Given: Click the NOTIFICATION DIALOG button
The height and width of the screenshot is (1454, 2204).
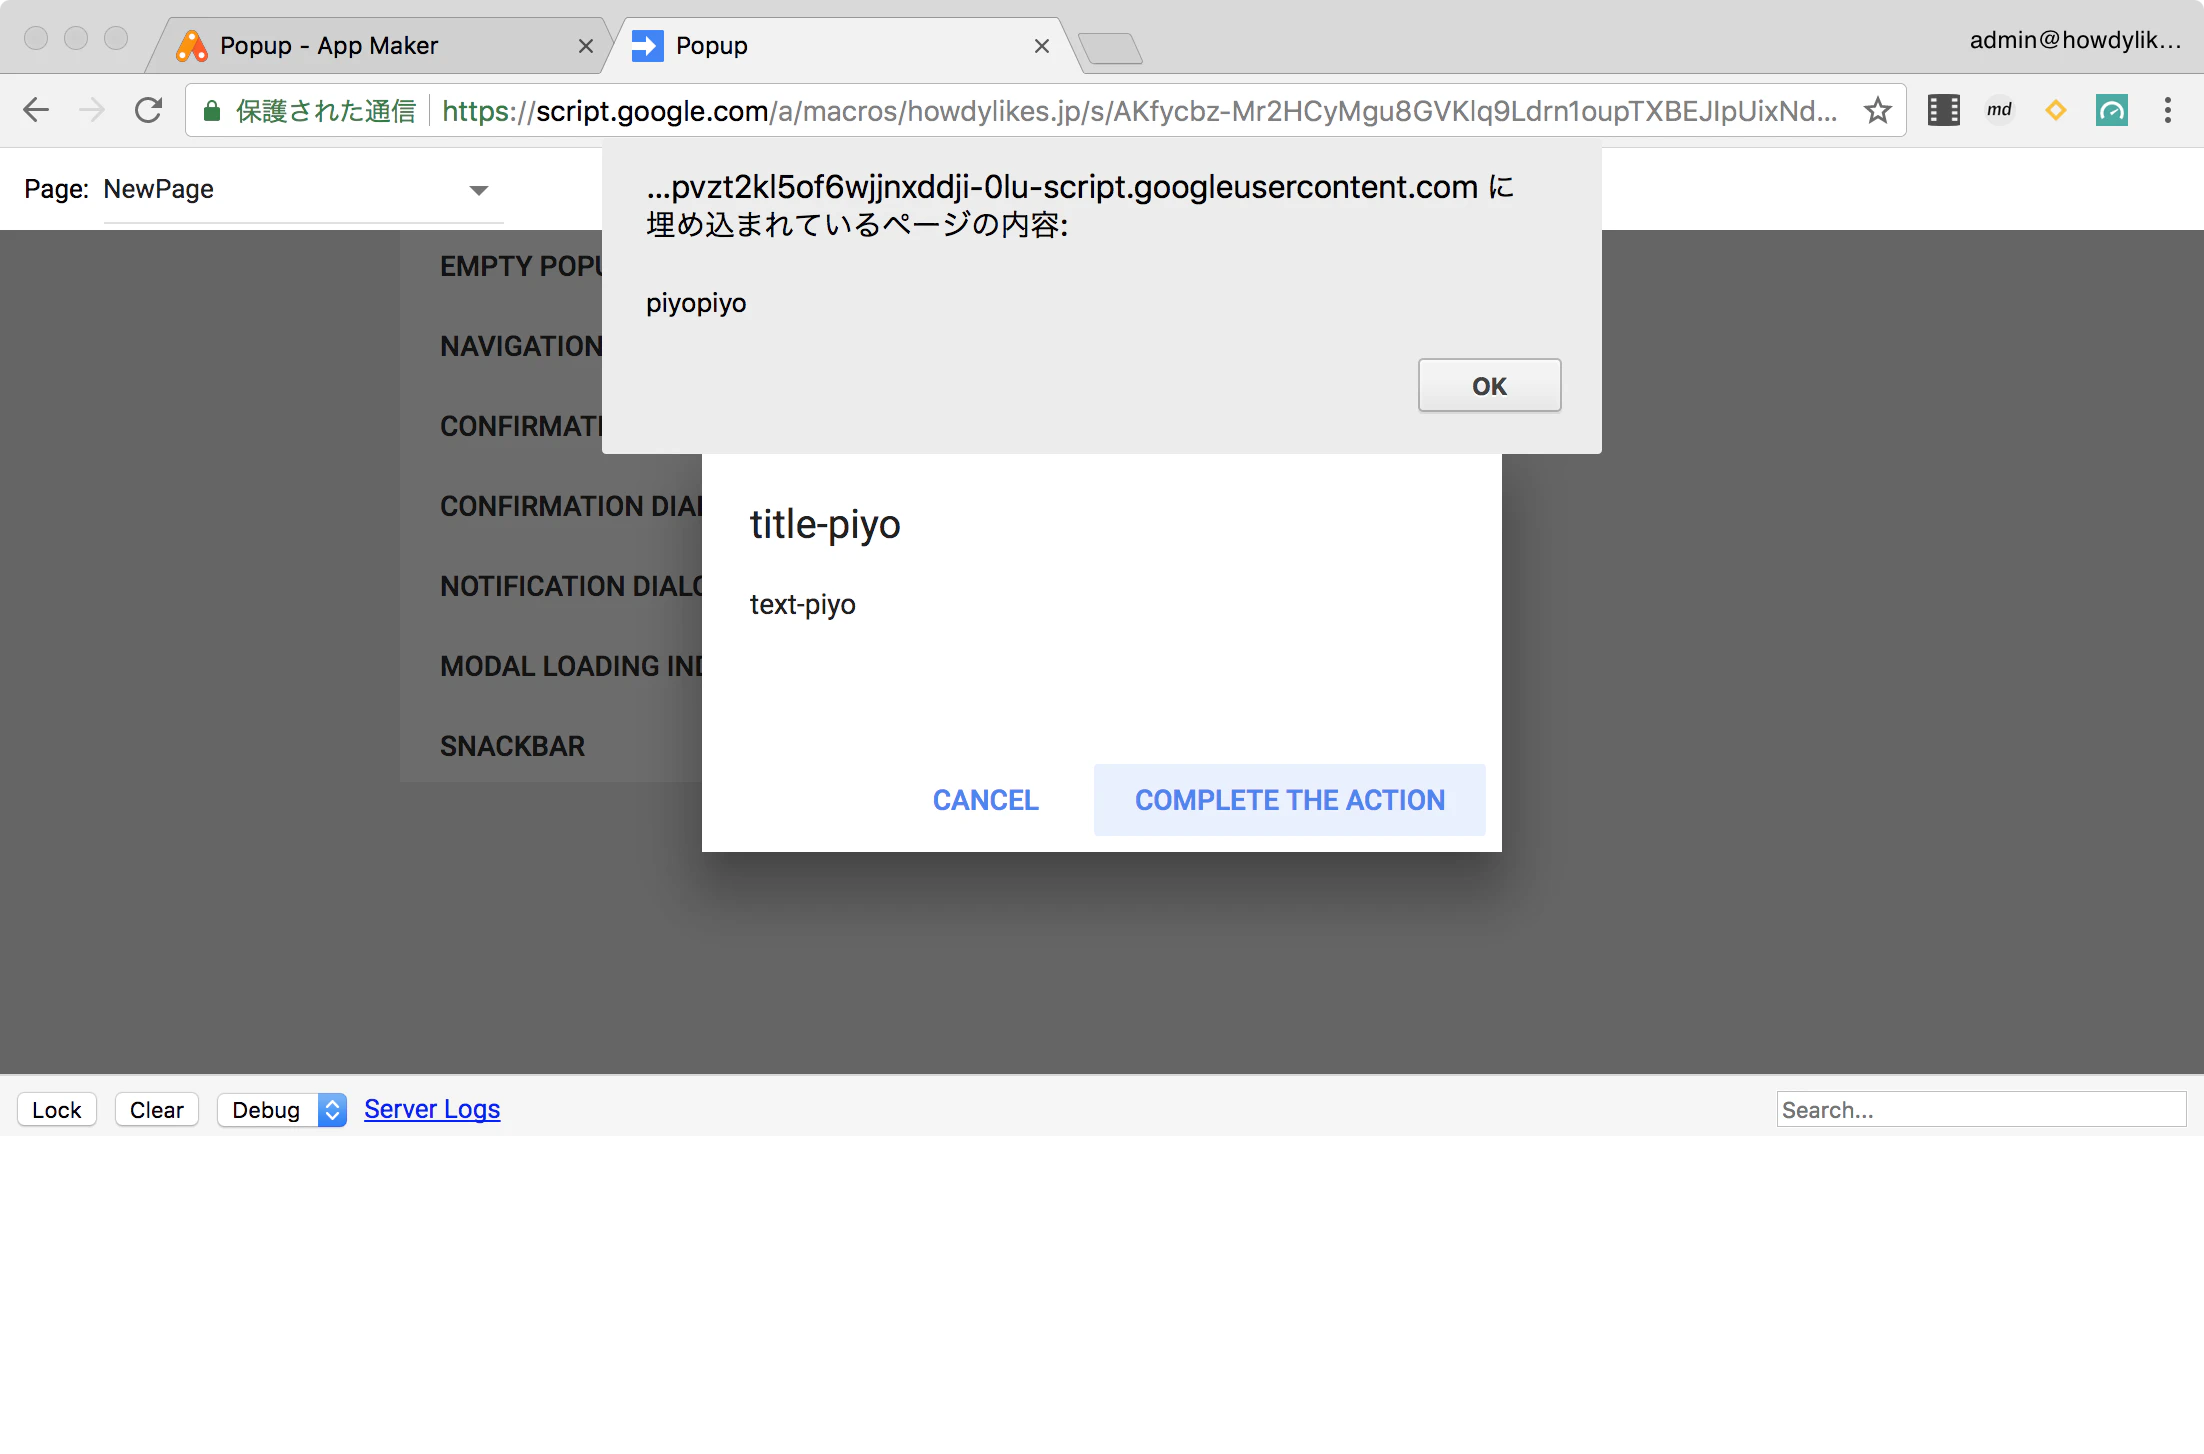Looking at the screenshot, I should point(571,586).
